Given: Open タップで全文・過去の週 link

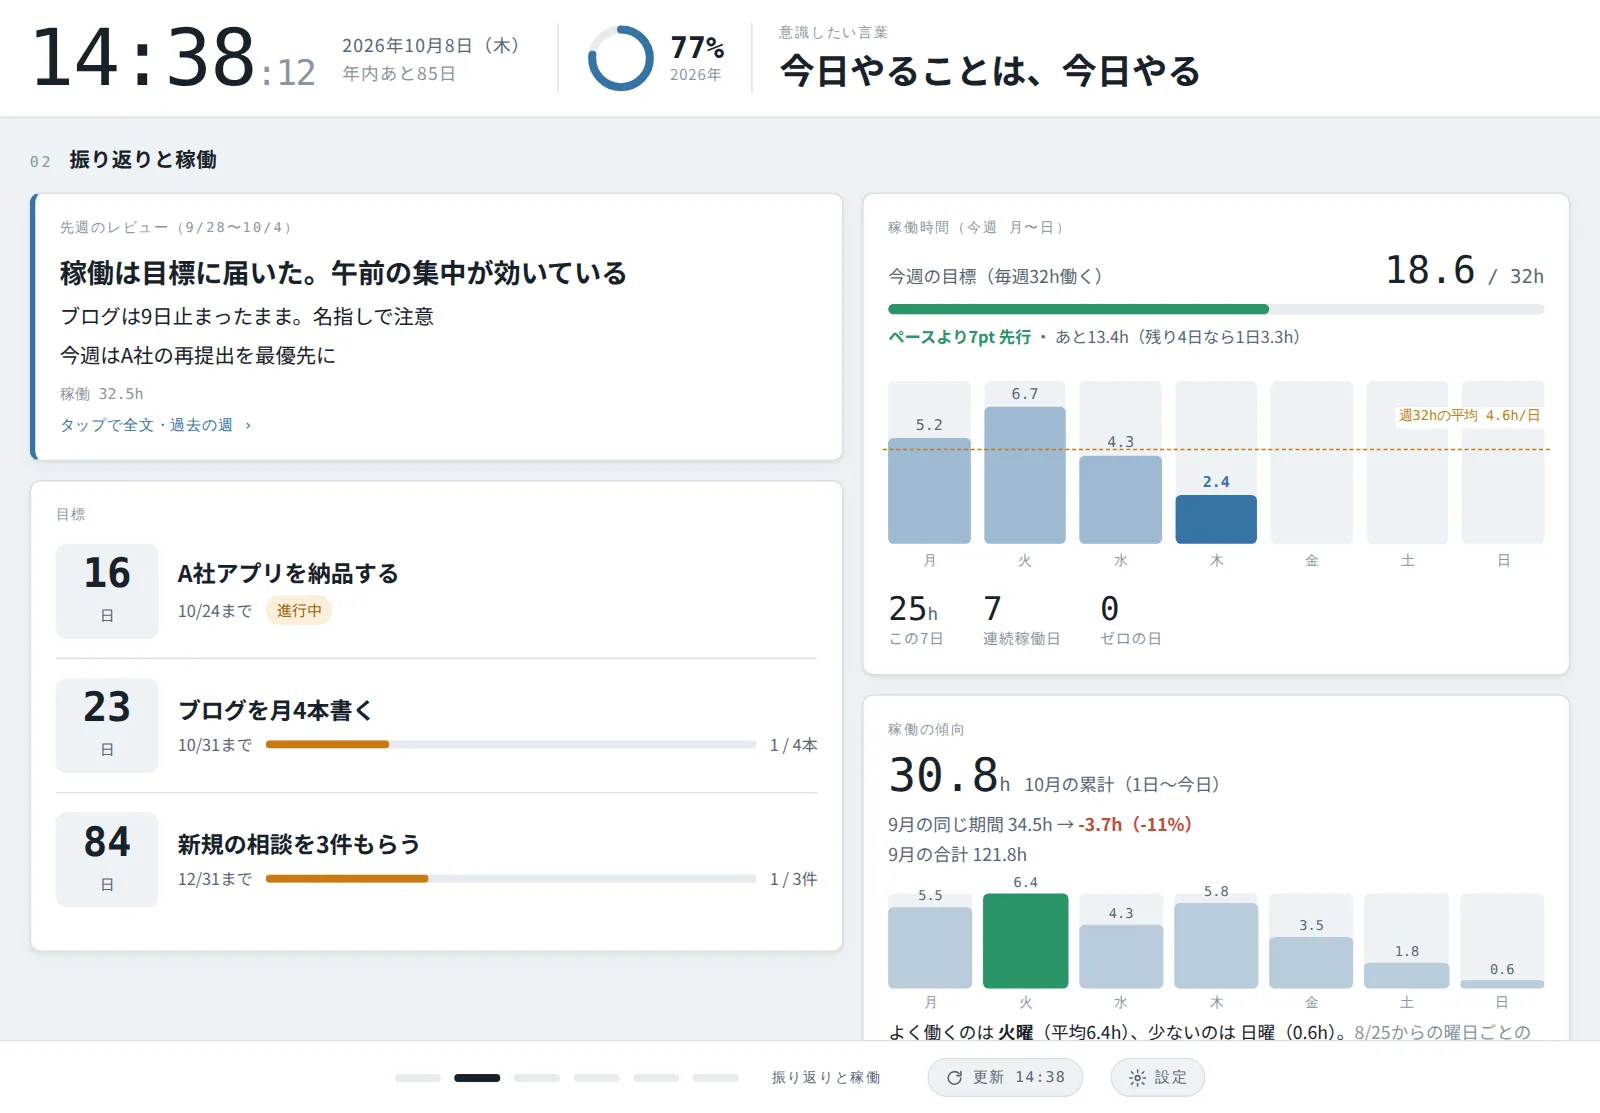Looking at the screenshot, I should pyautogui.click(x=156, y=425).
